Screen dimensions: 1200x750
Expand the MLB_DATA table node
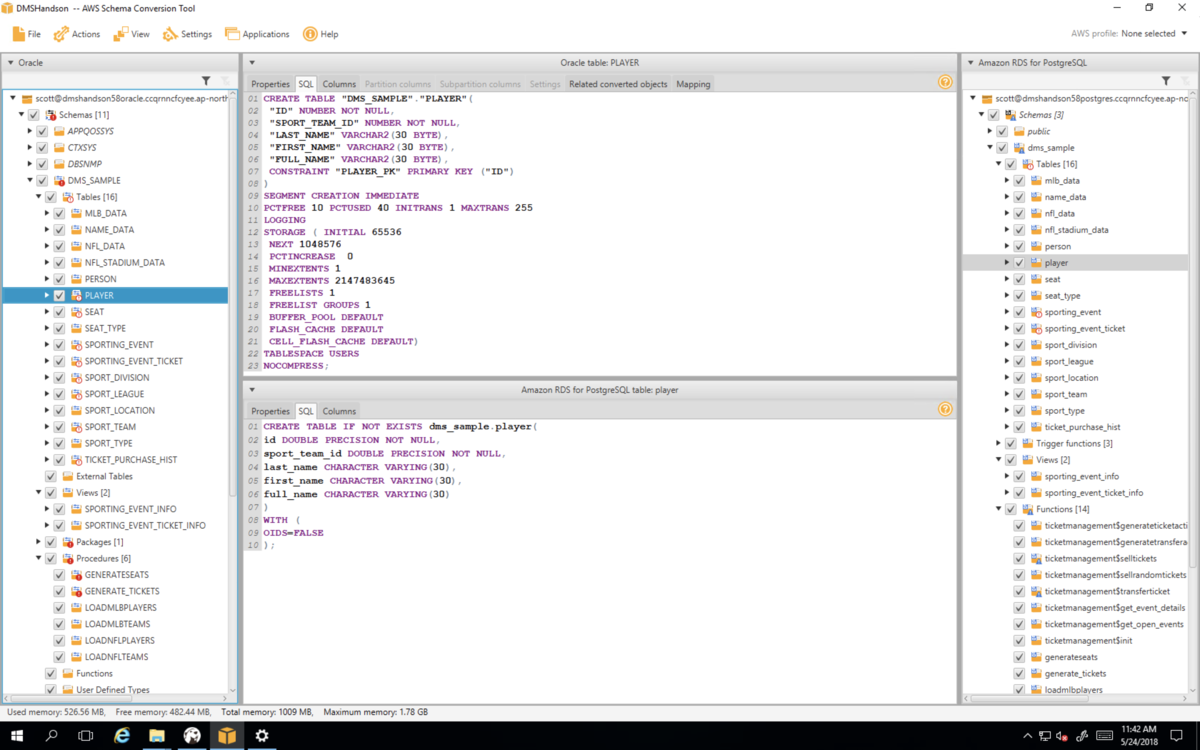46,213
